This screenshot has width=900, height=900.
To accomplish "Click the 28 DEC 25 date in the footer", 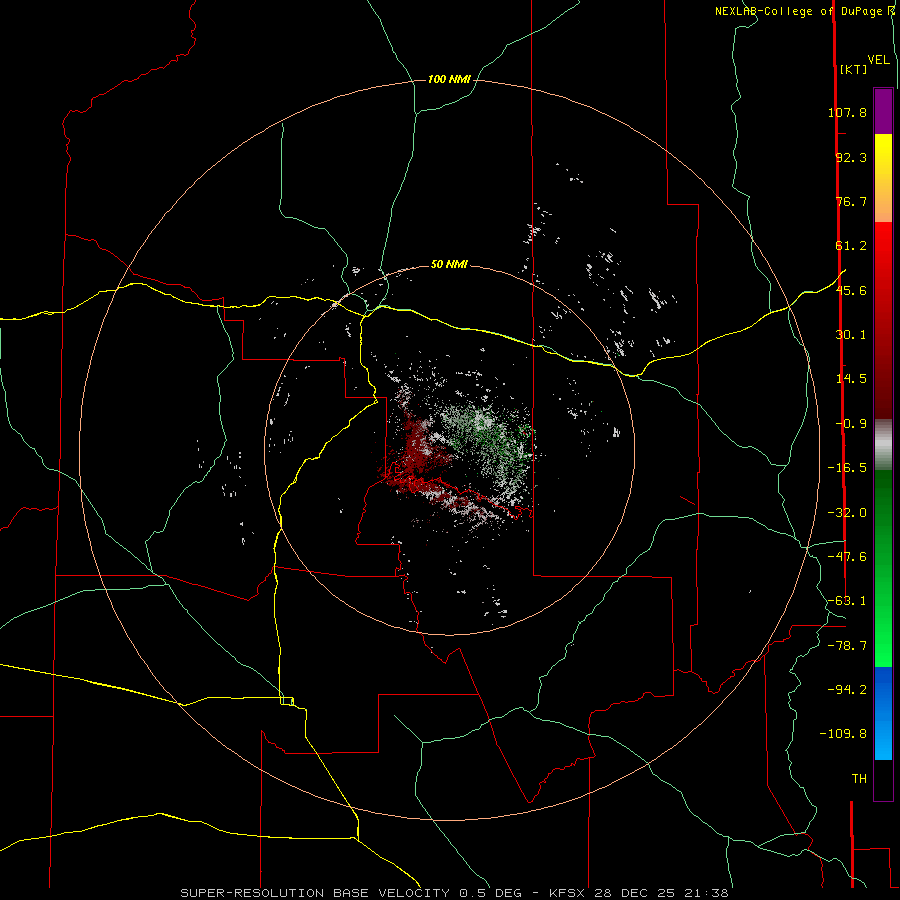I will 637,893.
